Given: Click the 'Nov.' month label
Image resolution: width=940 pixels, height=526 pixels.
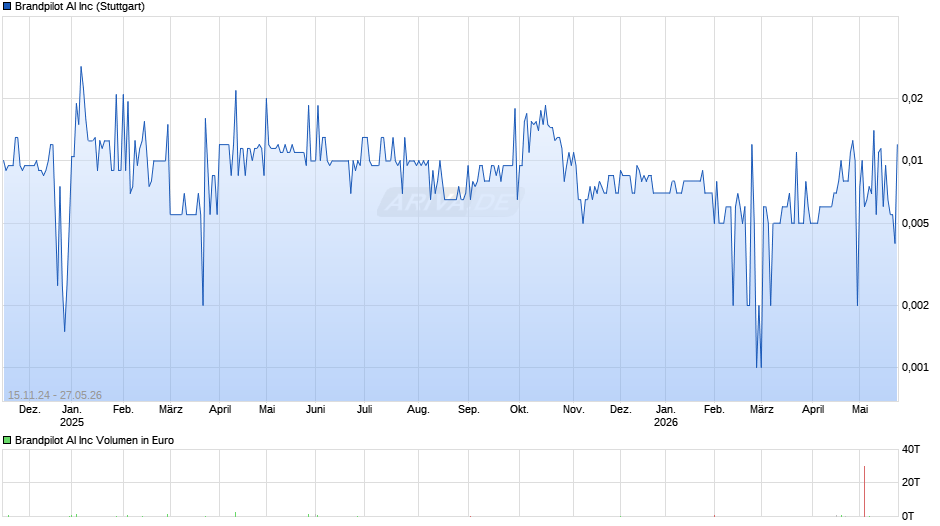Looking at the screenshot, I should (574, 410).
